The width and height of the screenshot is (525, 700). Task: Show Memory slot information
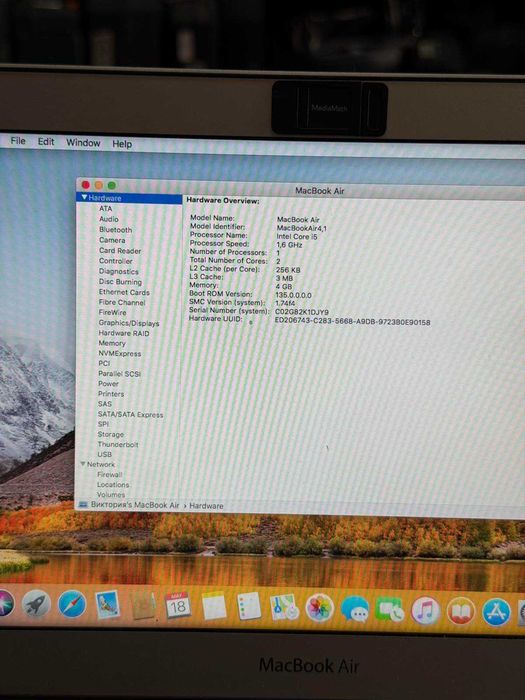pyautogui.click(x=112, y=343)
